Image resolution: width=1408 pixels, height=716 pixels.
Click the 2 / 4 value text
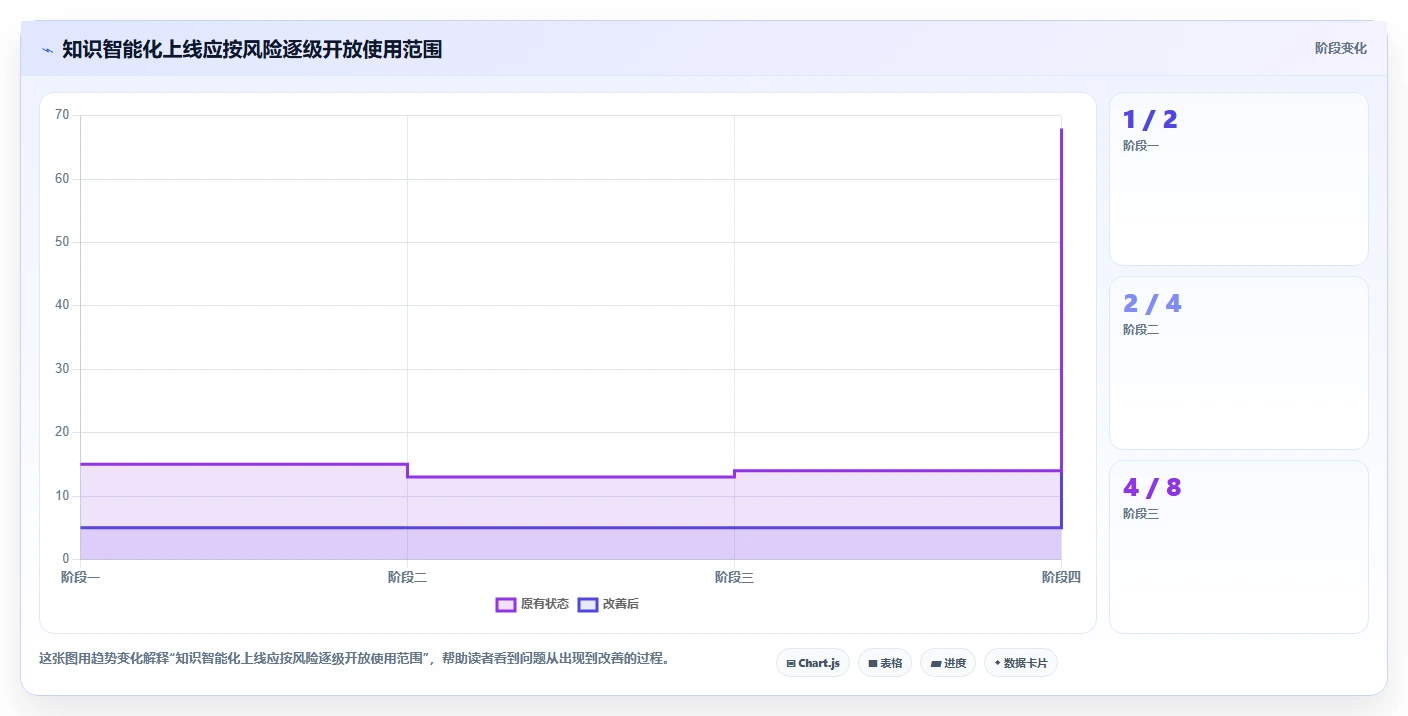click(1152, 304)
